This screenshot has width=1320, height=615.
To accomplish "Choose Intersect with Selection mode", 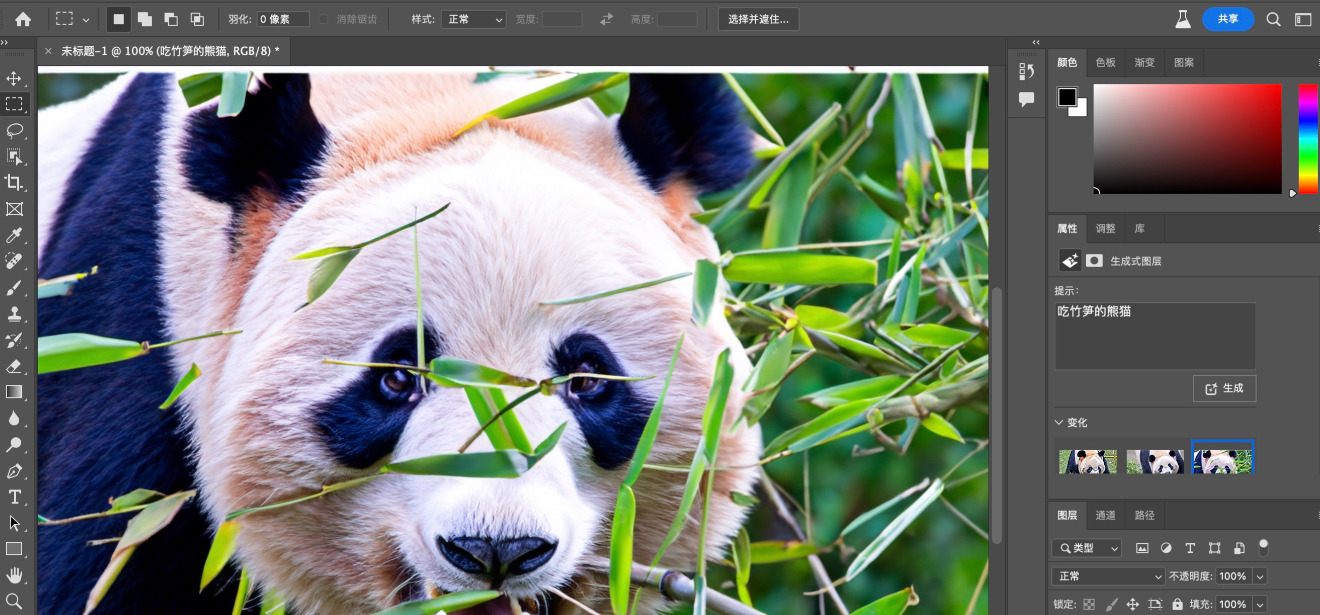I will coord(197,19).
